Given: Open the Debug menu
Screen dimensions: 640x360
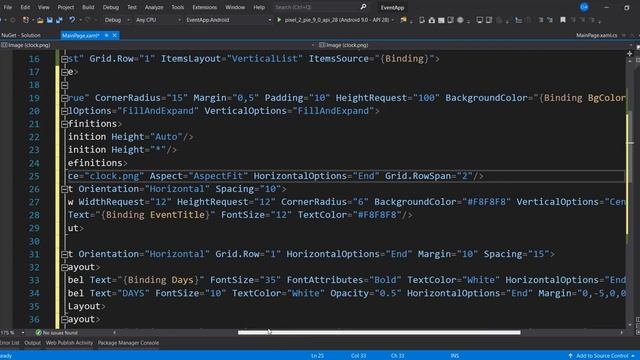Looking at the screenshot, I should 111,7.
